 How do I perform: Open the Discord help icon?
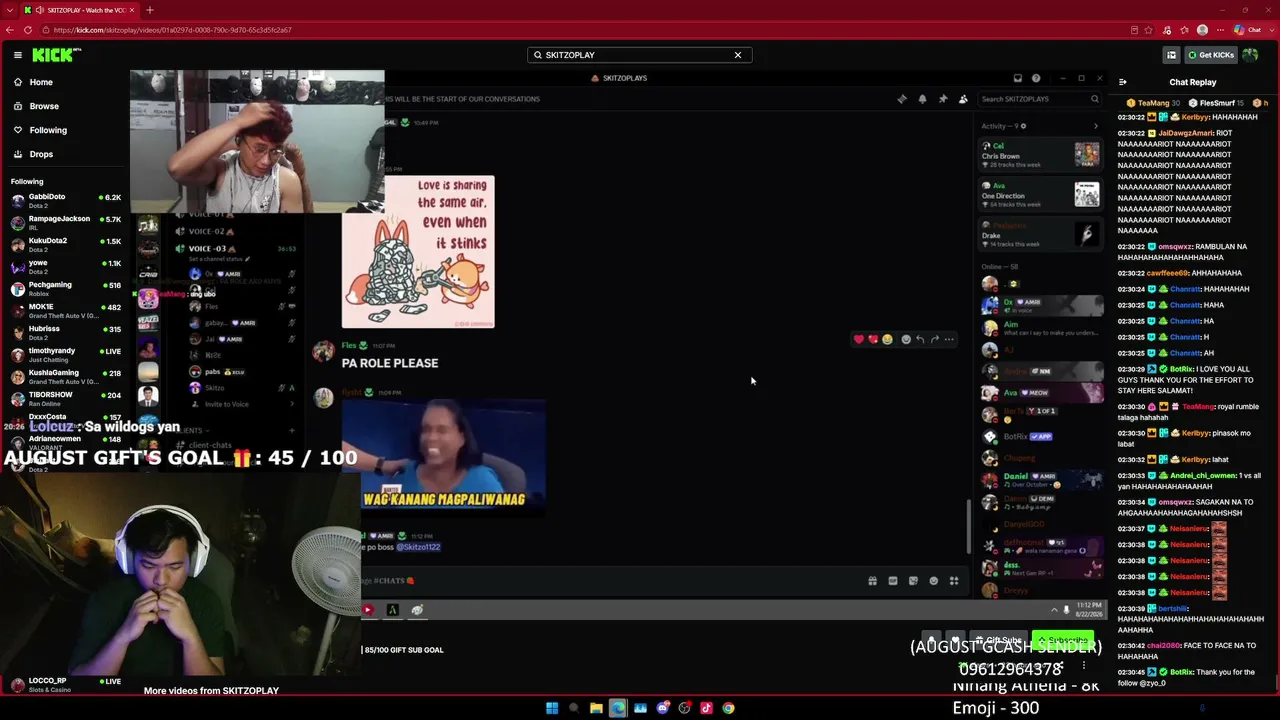[x=1036, y=78]
